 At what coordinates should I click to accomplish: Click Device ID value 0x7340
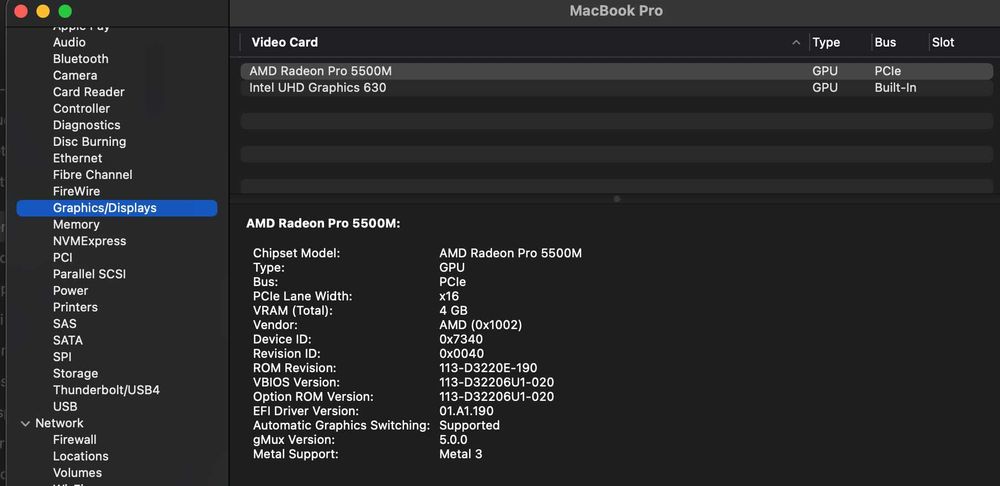[x=461, y=339]
